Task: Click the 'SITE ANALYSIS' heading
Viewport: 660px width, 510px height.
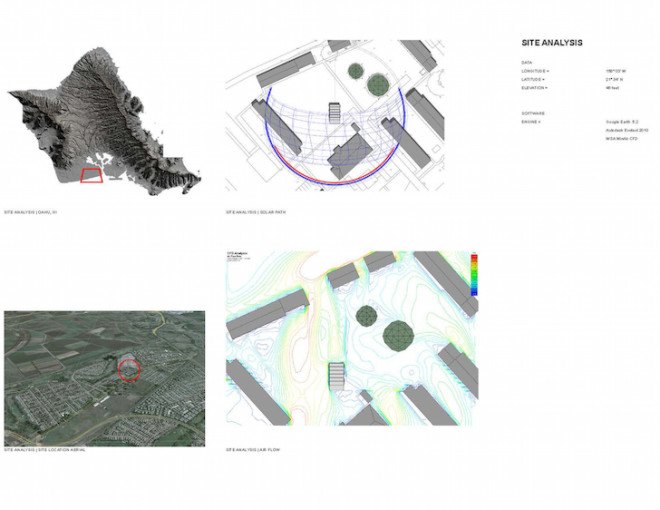Action: pos(552,43)
